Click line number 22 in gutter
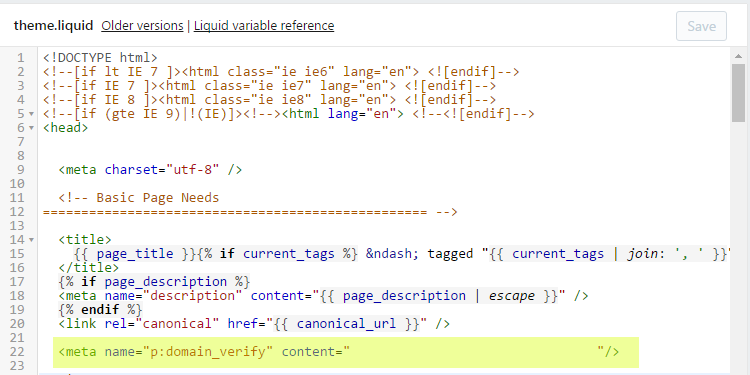 [x=17, y=352]
